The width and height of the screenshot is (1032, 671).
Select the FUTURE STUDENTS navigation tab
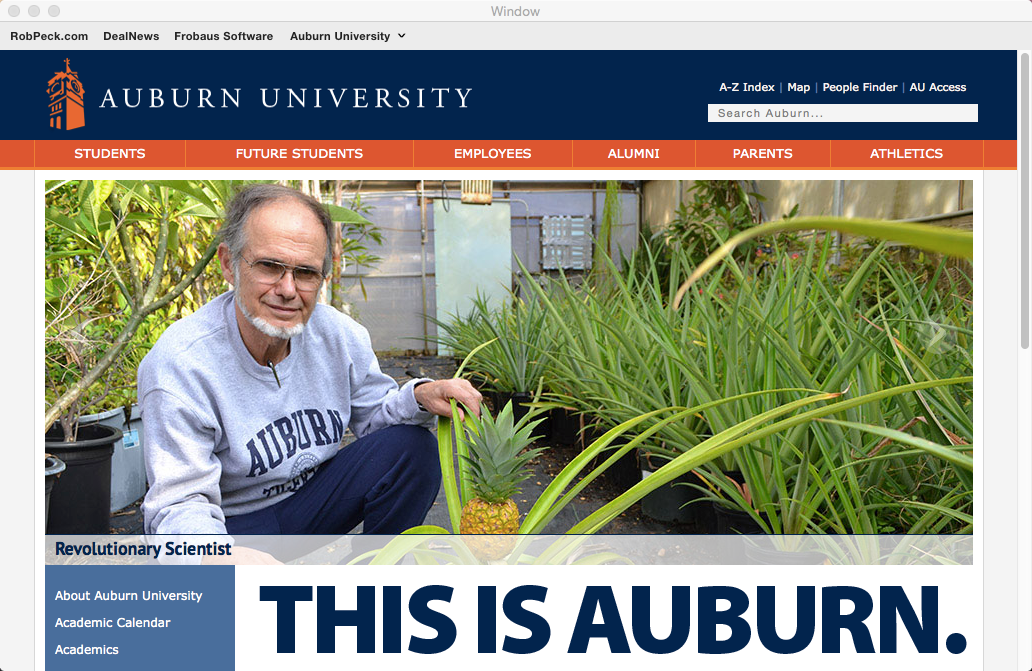point(299,154)
